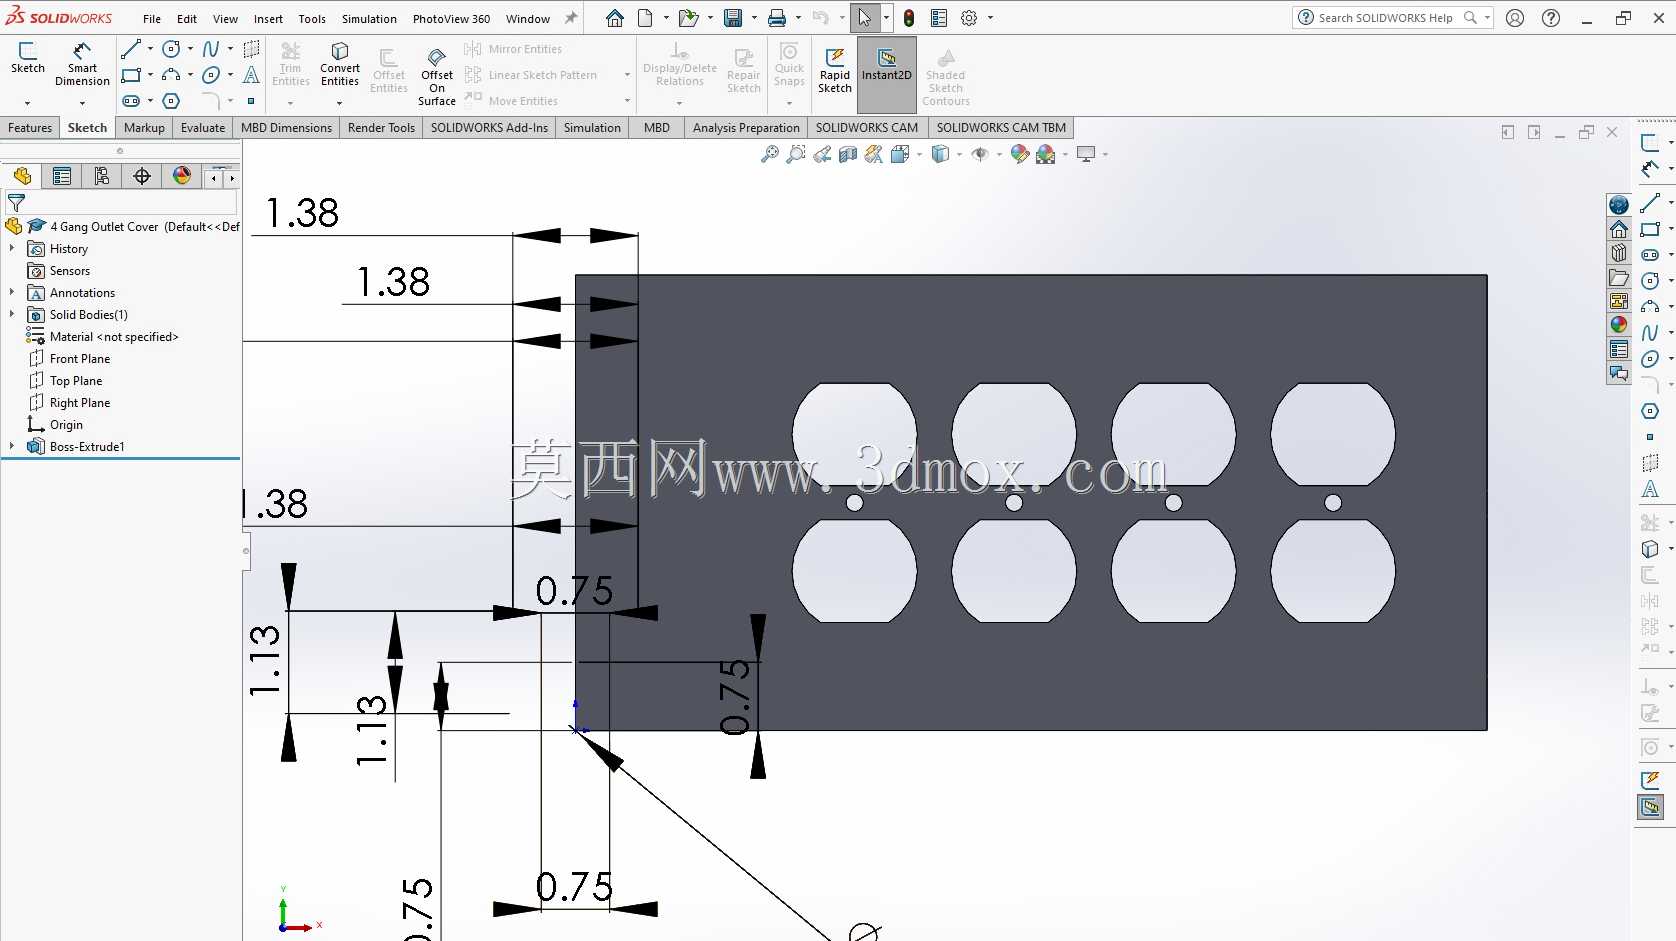Click the Print icon
The image size is (1676, 941).
pos(776,18)
